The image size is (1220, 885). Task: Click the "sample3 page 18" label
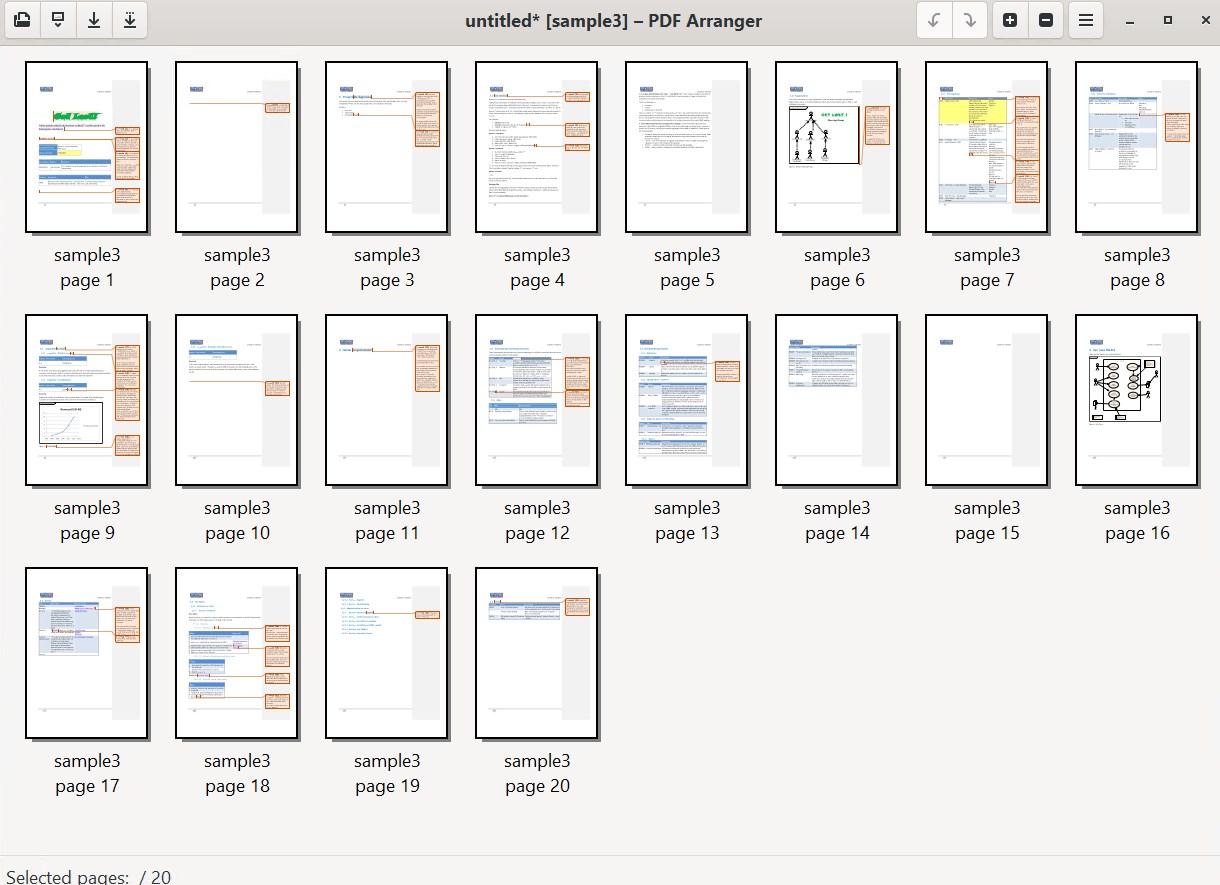[237, 774]
